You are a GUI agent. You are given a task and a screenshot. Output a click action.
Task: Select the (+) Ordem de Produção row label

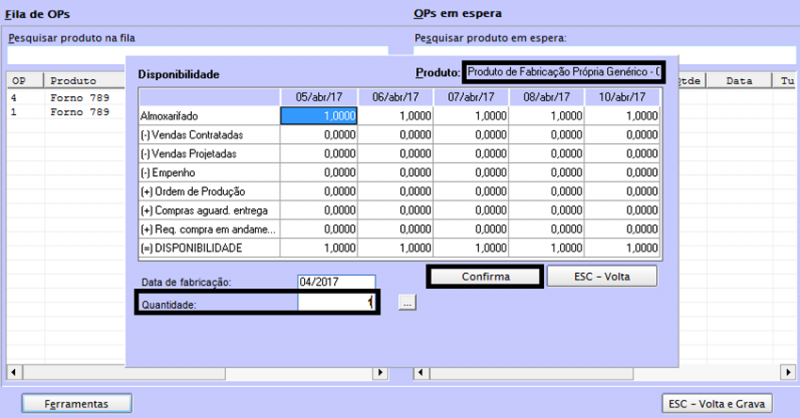point(209,191)
